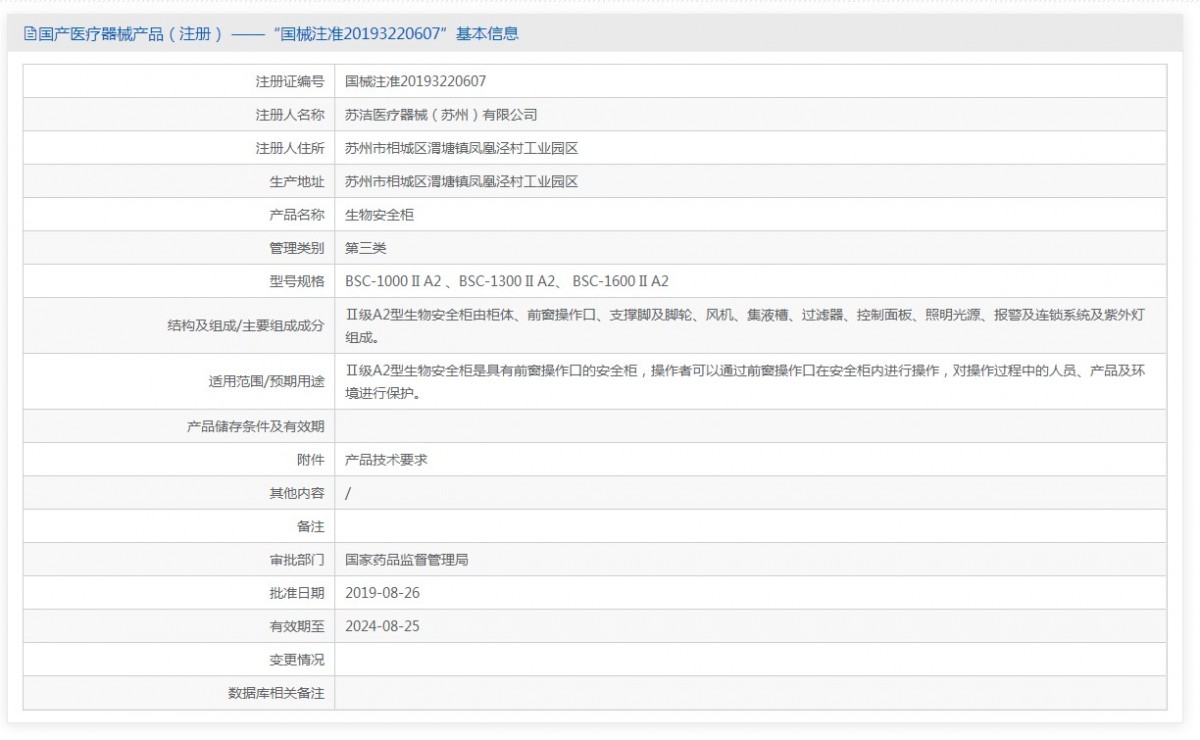This screenshot has height=740, width=1200.
Task: Click the 生产地址 label
Action: 297,181
